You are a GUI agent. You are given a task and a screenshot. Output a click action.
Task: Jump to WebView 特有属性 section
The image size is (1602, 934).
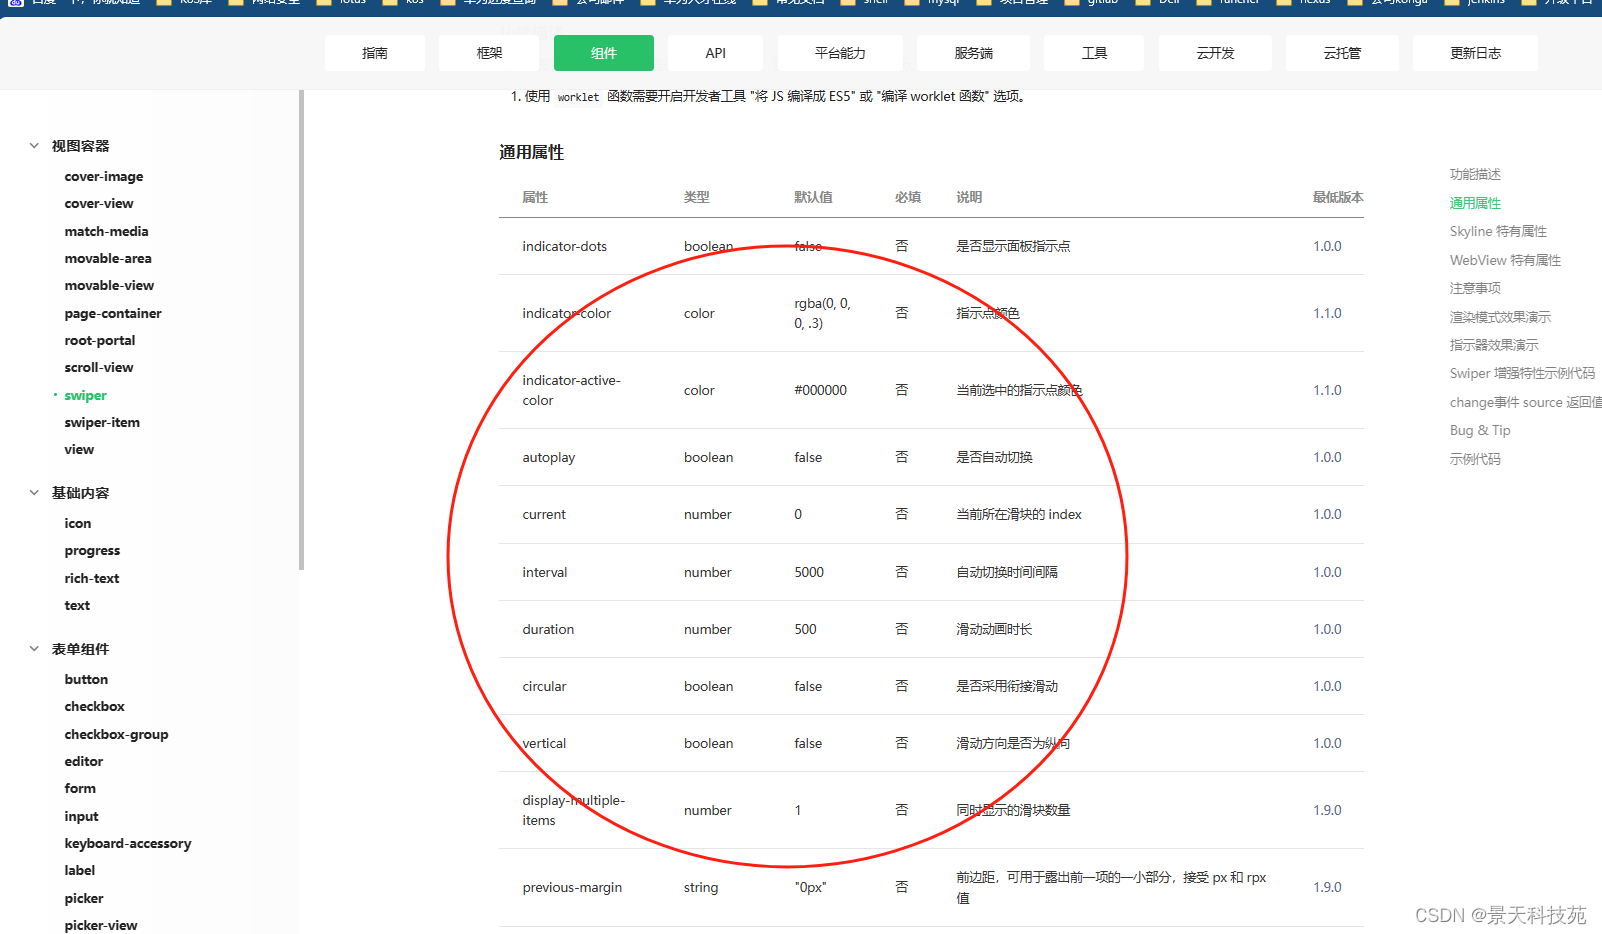click(1505, 260)
